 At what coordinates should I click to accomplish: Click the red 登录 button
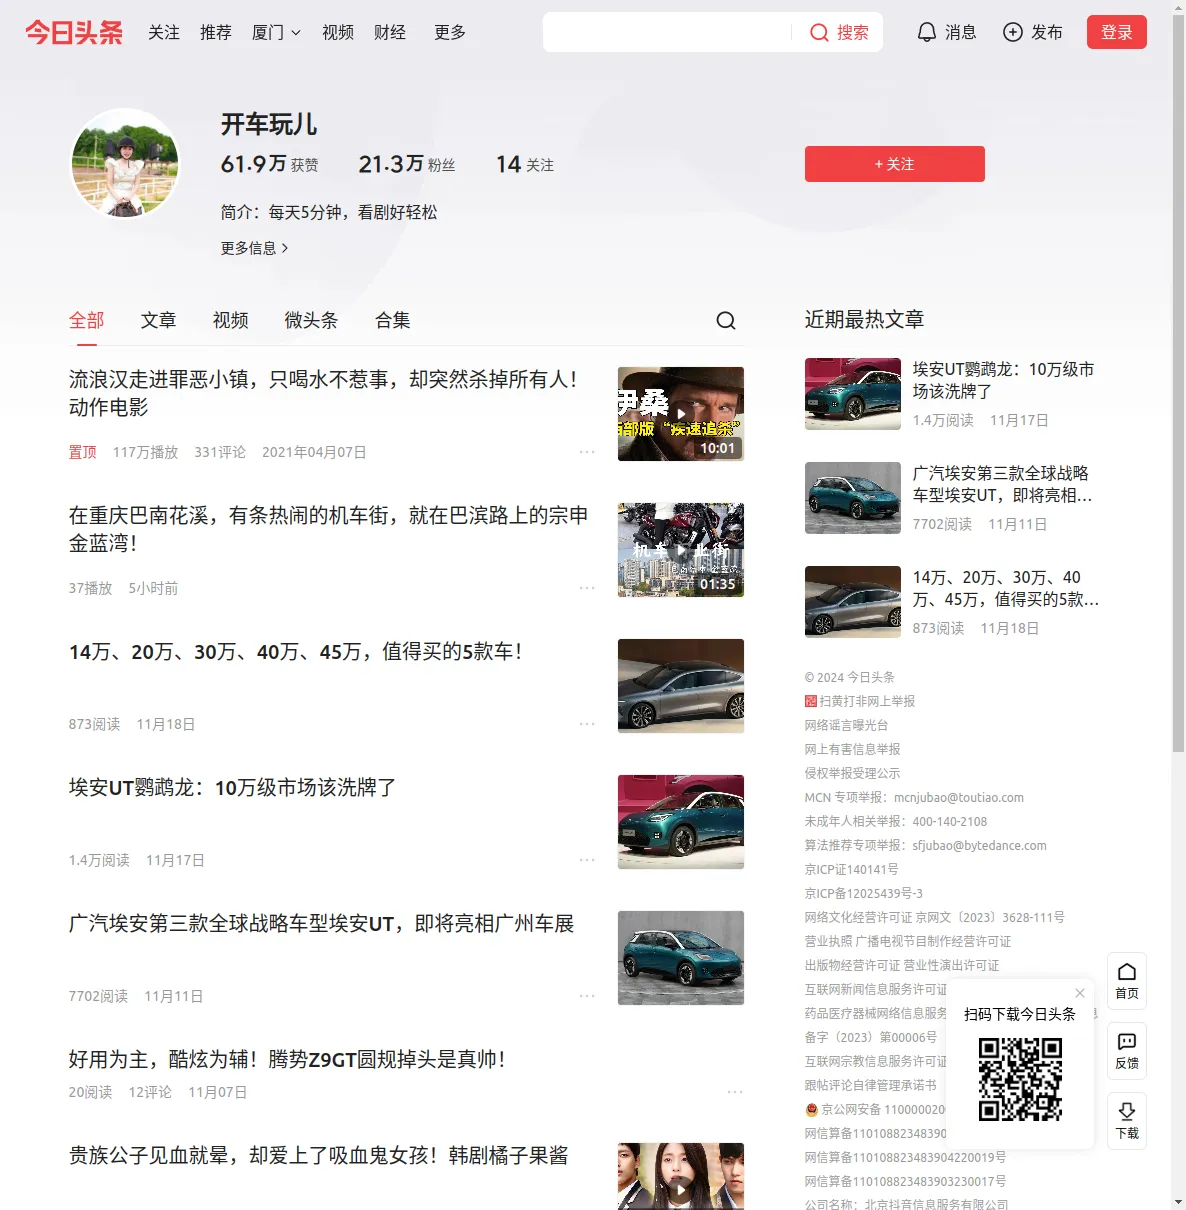(x=1117, y=32)
